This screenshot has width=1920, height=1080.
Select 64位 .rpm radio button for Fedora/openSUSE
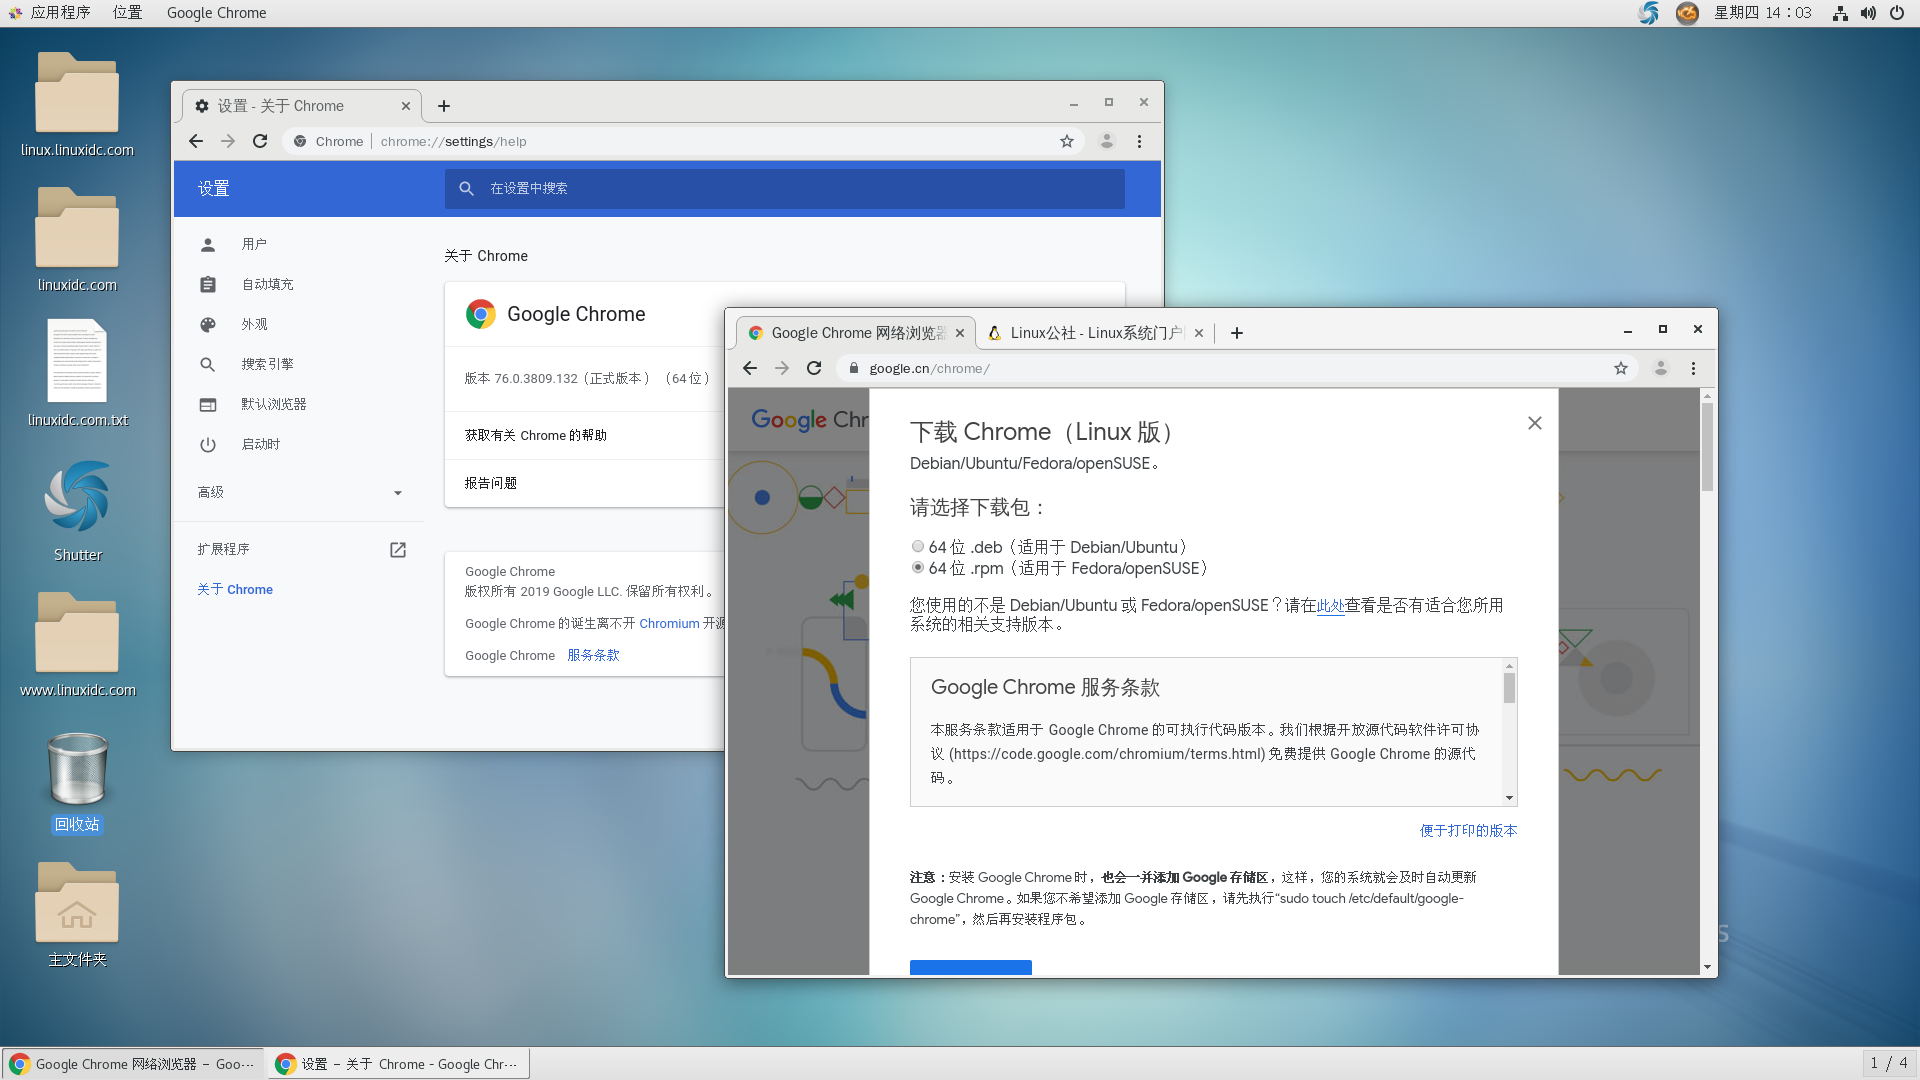point(918,567)
